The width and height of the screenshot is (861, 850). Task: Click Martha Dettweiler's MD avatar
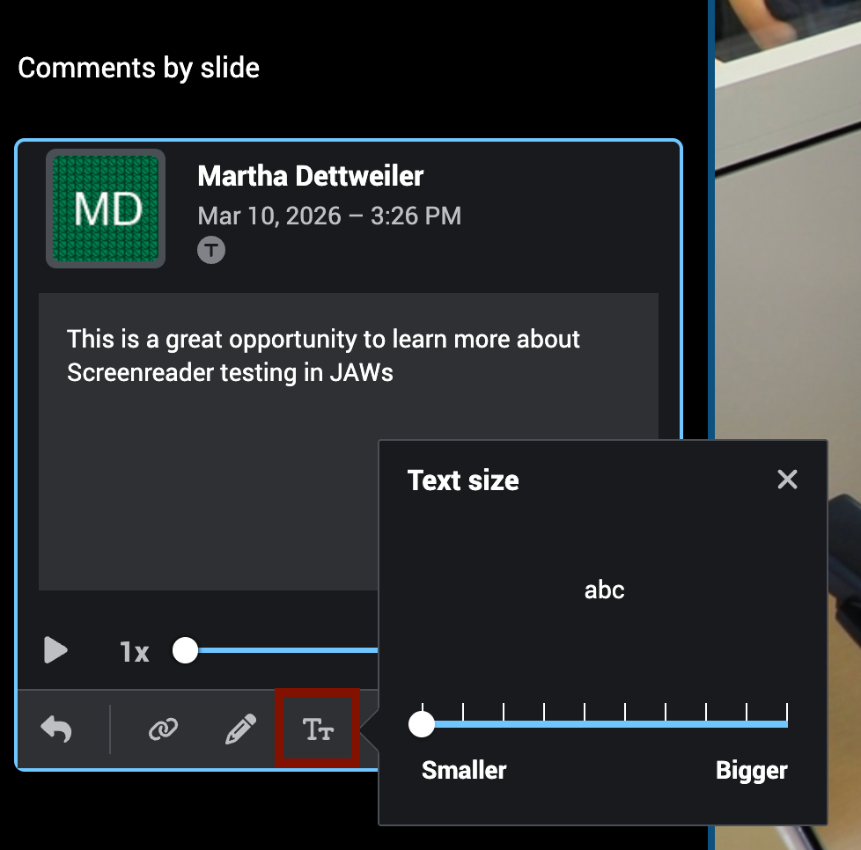(x=105, y=208)
